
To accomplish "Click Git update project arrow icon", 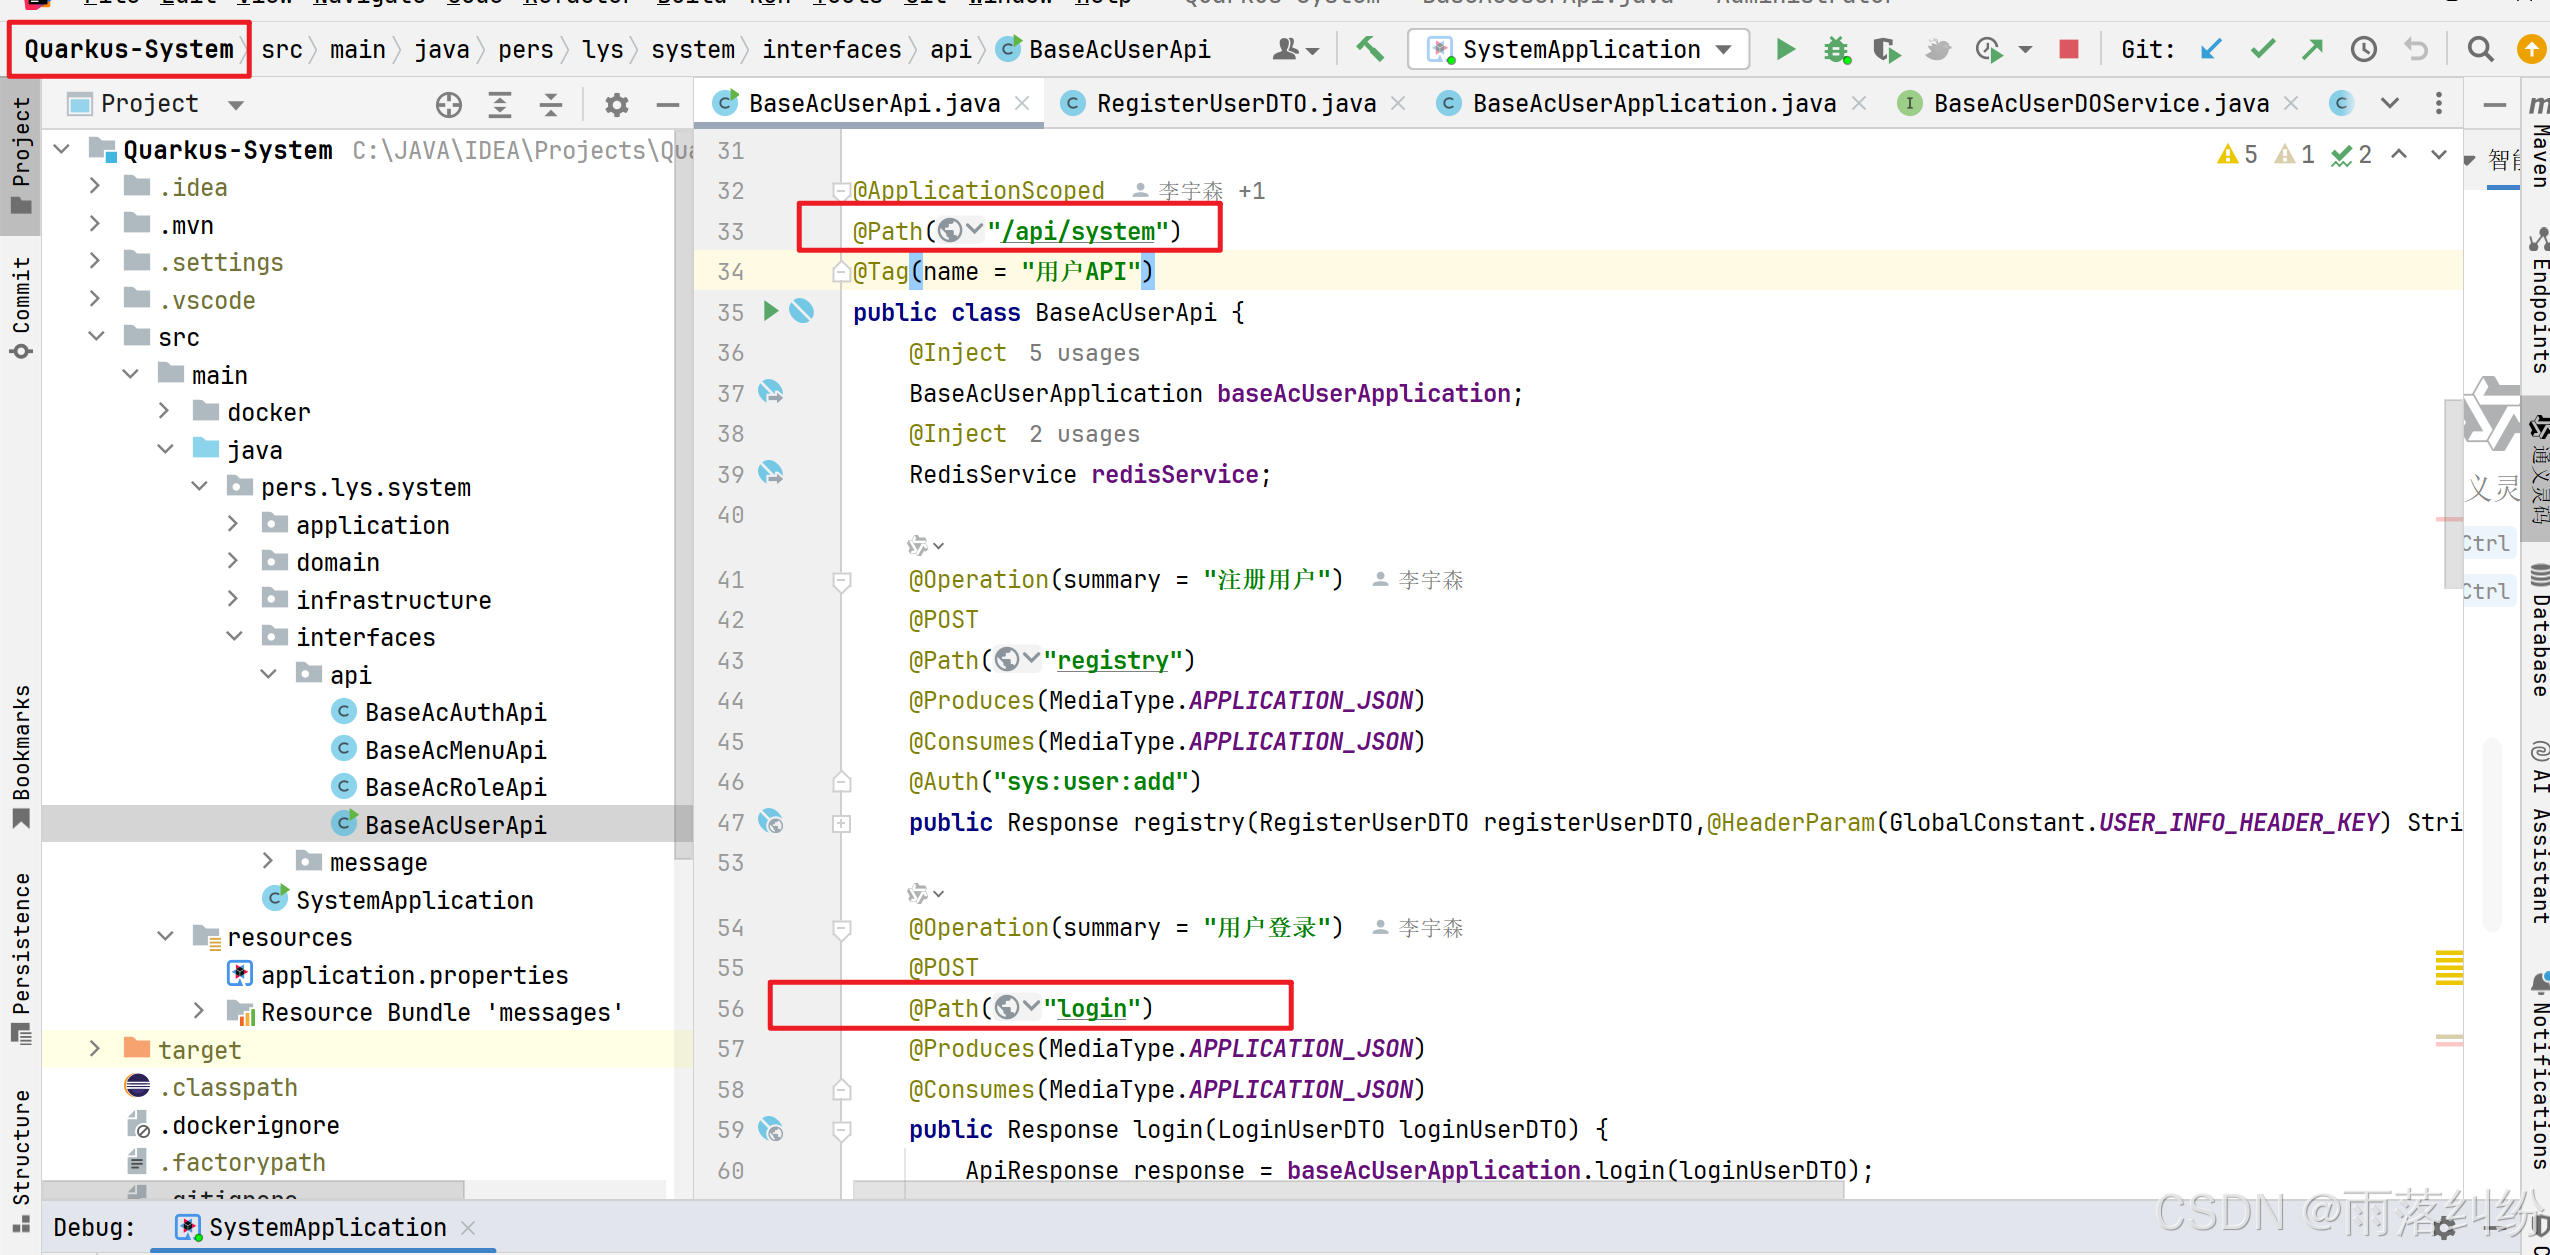I will tap(2211, 49).
